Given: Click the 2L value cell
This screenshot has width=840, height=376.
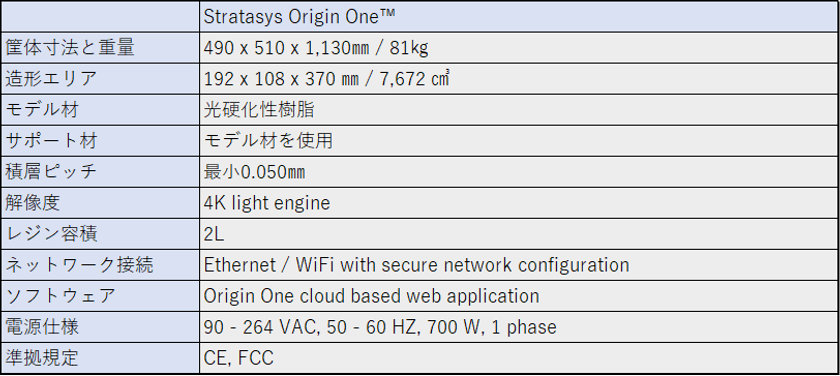Looking at the screenshot, I should (x=519, y=234).
